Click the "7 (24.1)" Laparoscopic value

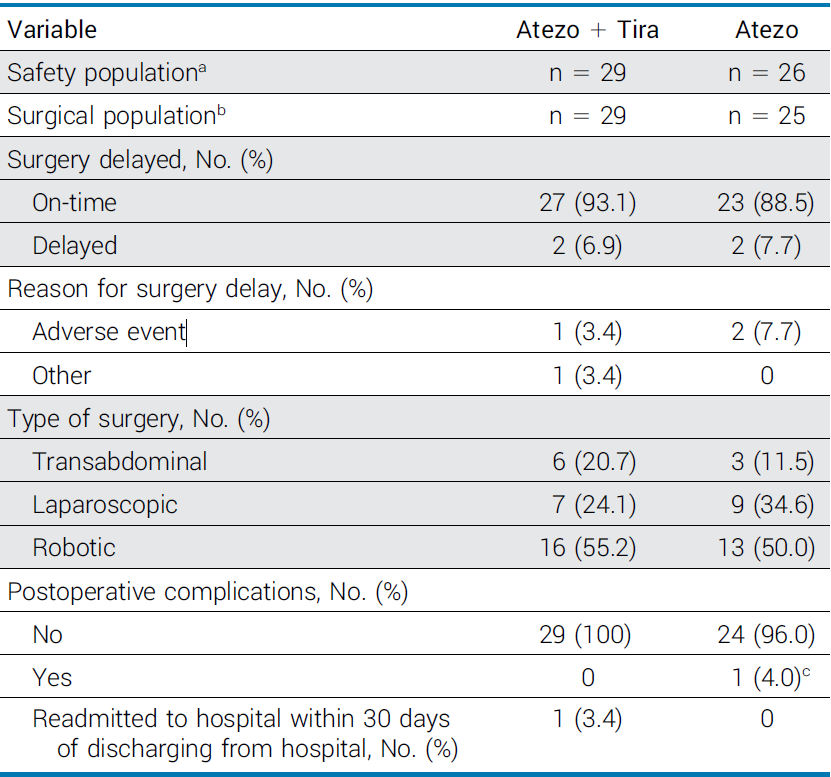(587, 505)
